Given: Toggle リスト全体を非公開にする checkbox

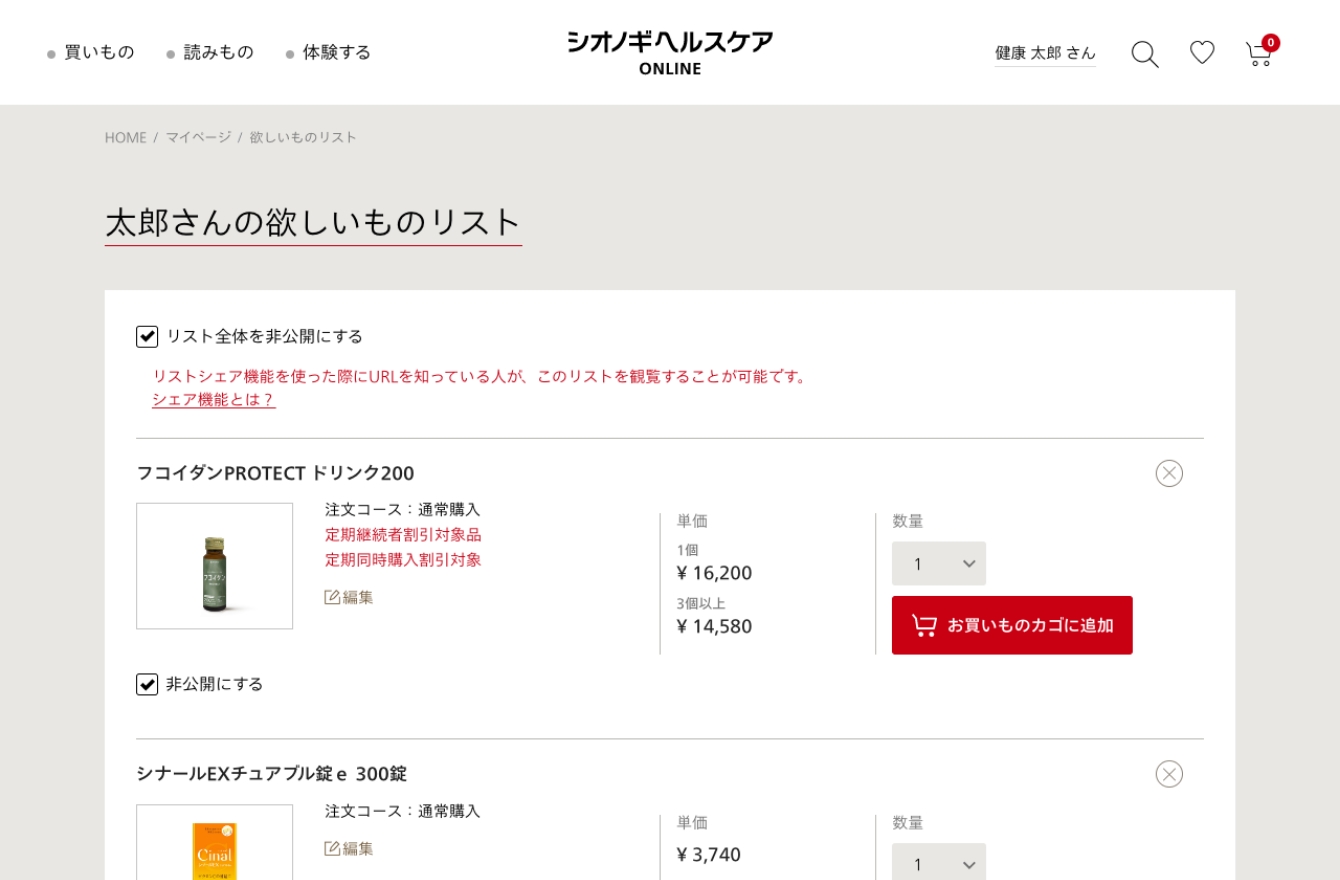Looking at the screenshot, I should [147, 336].
